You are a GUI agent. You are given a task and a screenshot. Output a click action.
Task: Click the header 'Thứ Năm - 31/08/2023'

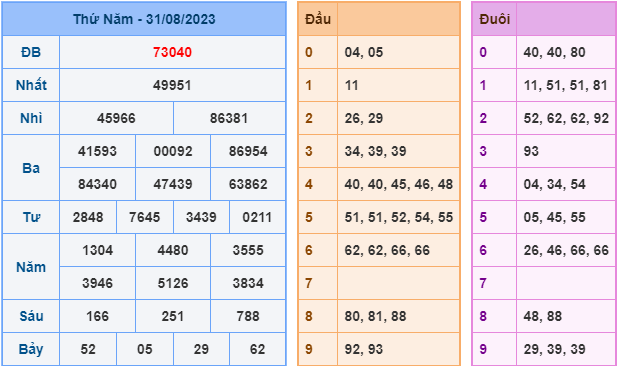pyautogui.click(x=144, y=19)
